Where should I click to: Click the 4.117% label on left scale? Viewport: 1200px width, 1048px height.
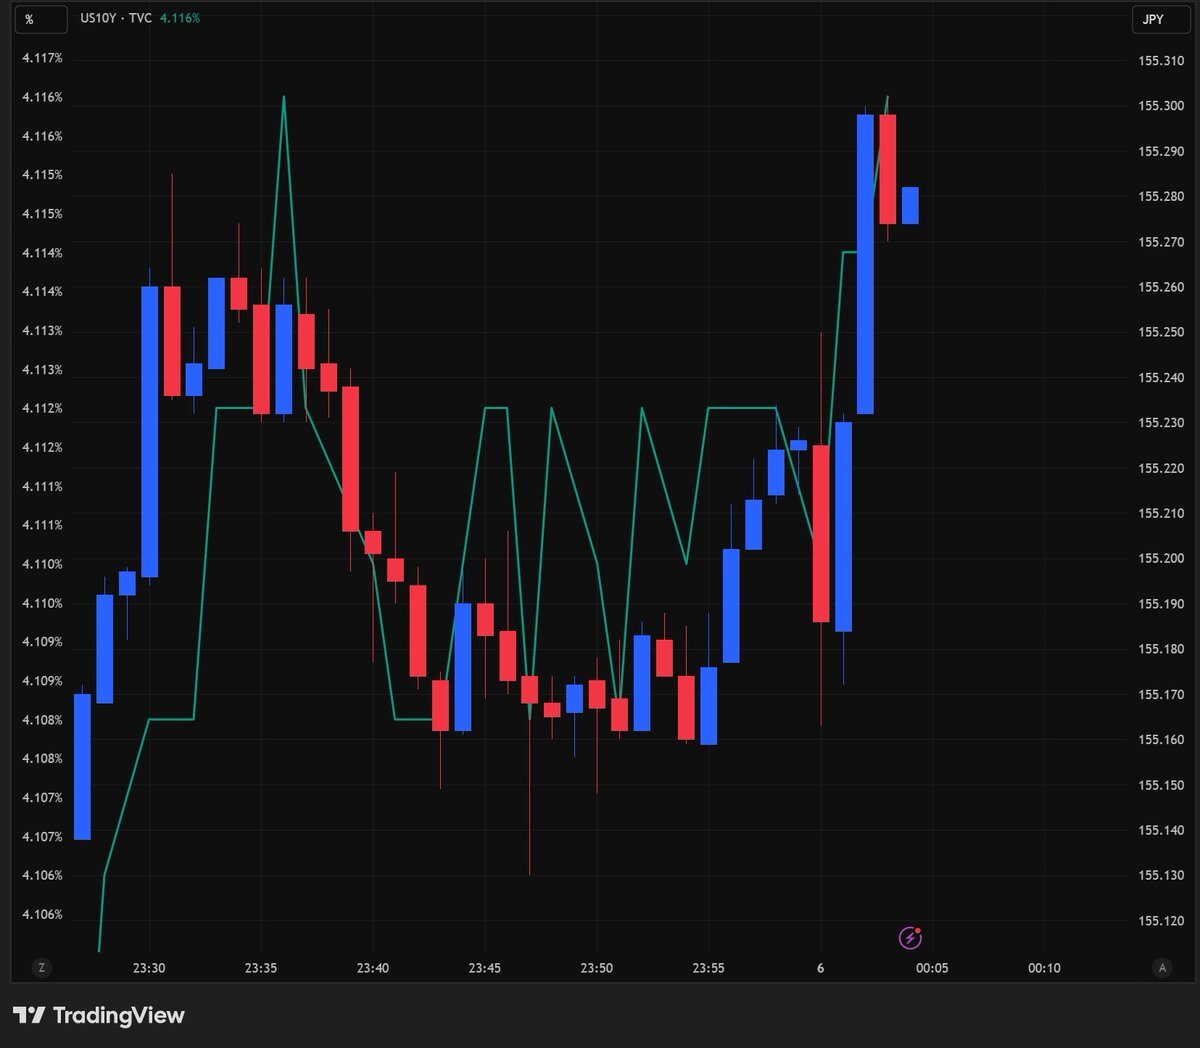tap(42, 58)
